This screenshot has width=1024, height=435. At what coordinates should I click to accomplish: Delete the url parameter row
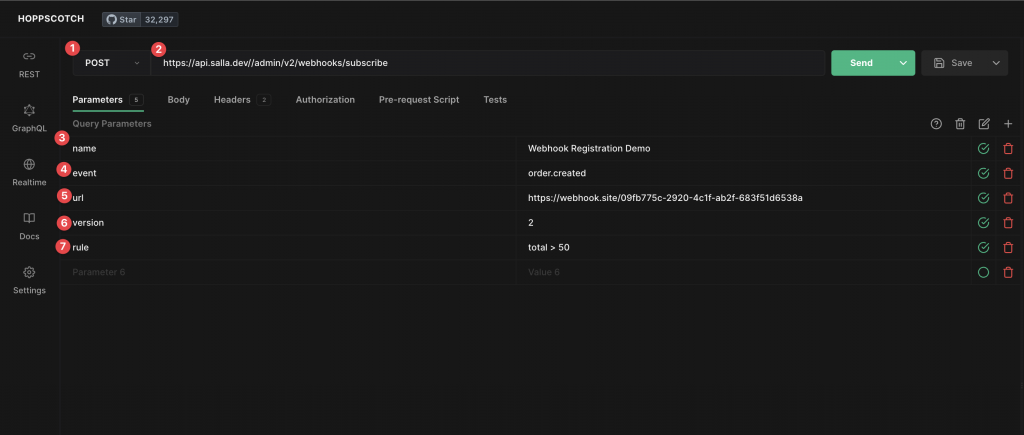tap(1008, 198)
